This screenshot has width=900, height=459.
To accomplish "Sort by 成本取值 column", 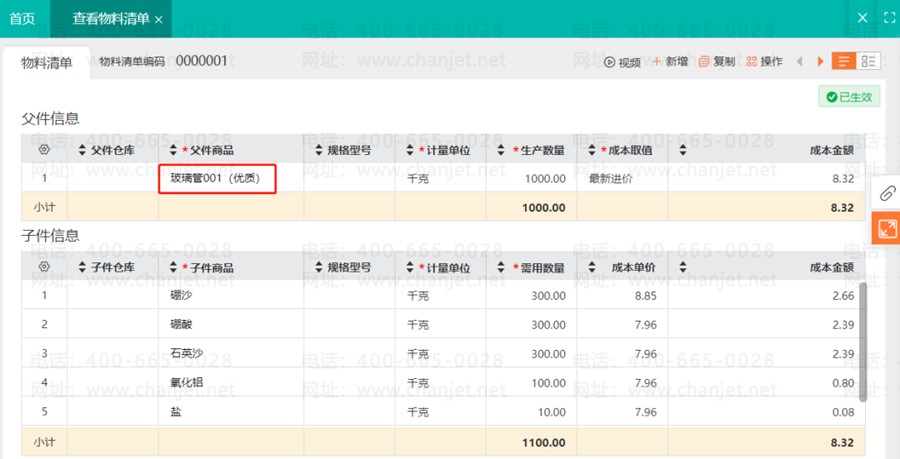I will 592,150.
